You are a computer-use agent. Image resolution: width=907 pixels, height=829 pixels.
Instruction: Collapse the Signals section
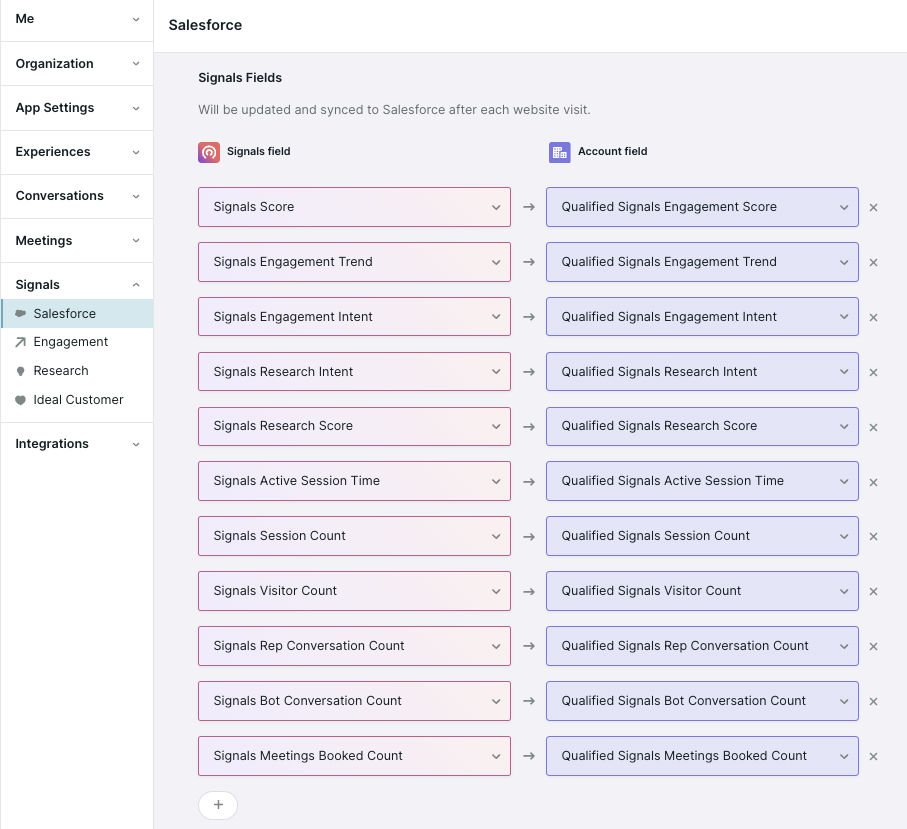point(77,285)
